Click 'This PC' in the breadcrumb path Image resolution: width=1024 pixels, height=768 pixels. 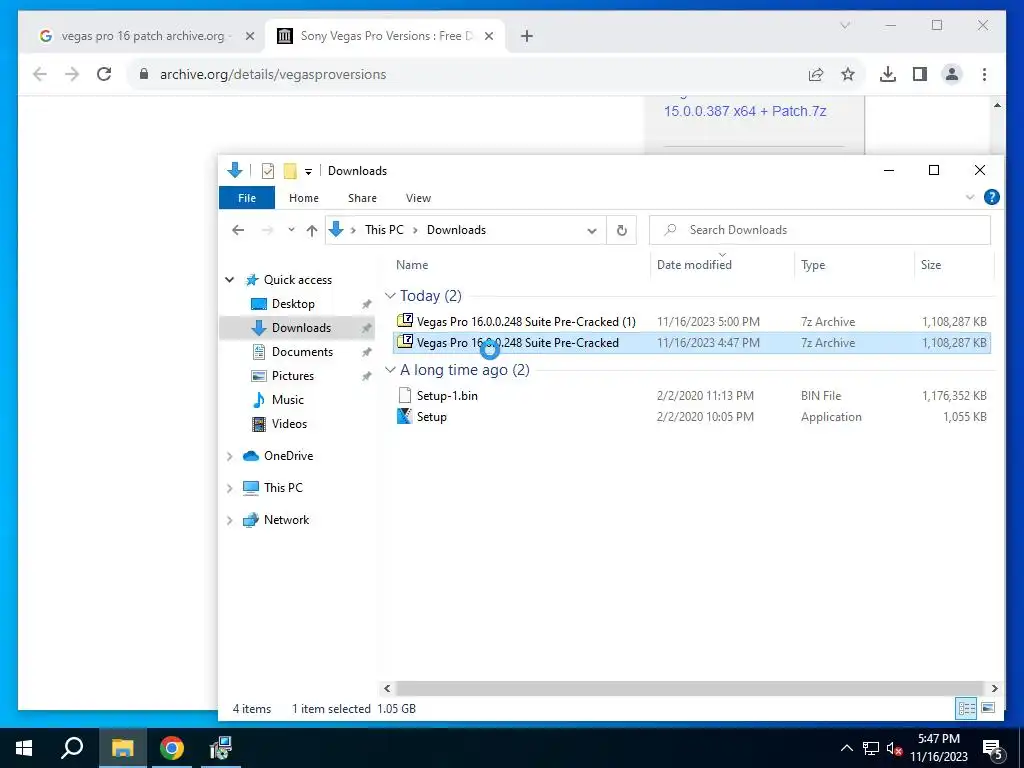tap(384, 230)
